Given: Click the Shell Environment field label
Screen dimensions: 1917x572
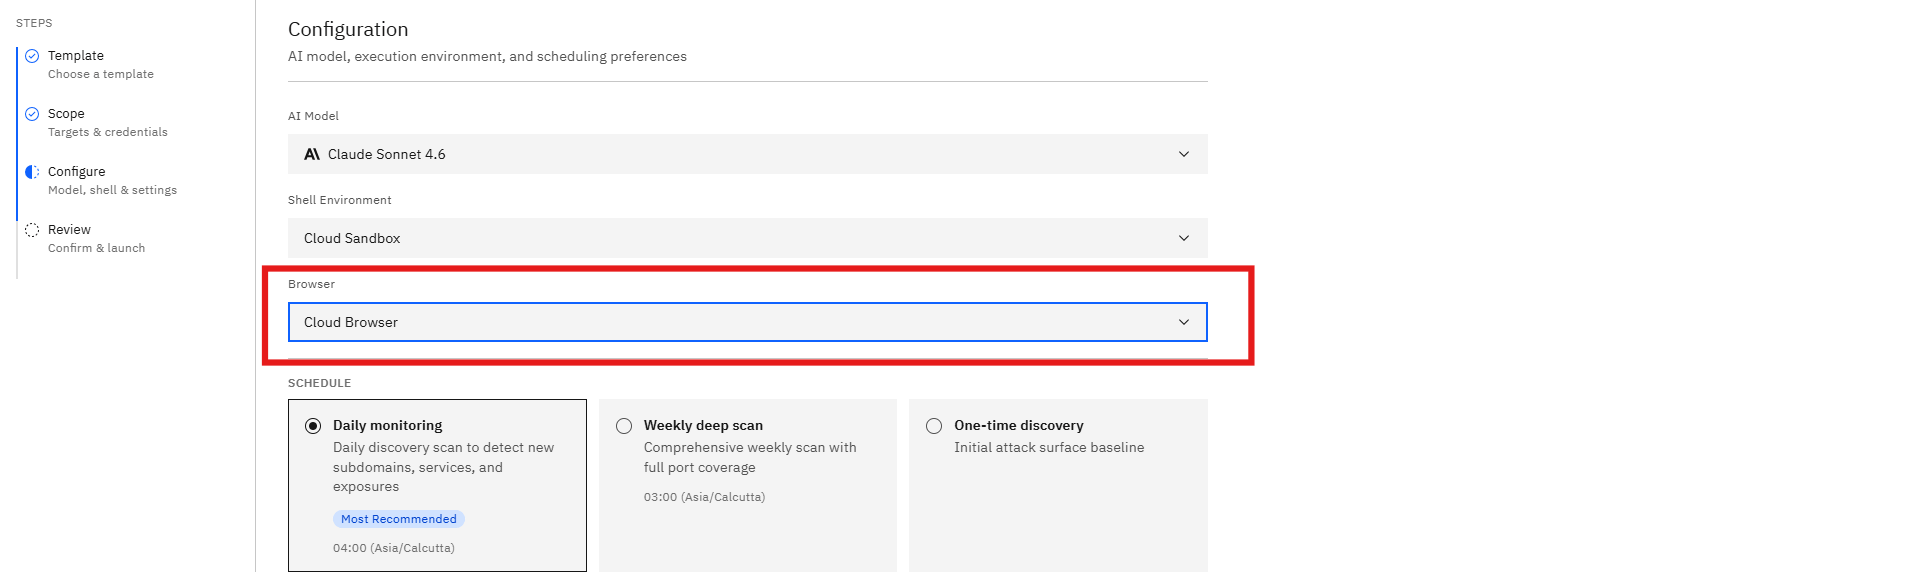Looking at the screenshot, I should (x=340, y=200).
